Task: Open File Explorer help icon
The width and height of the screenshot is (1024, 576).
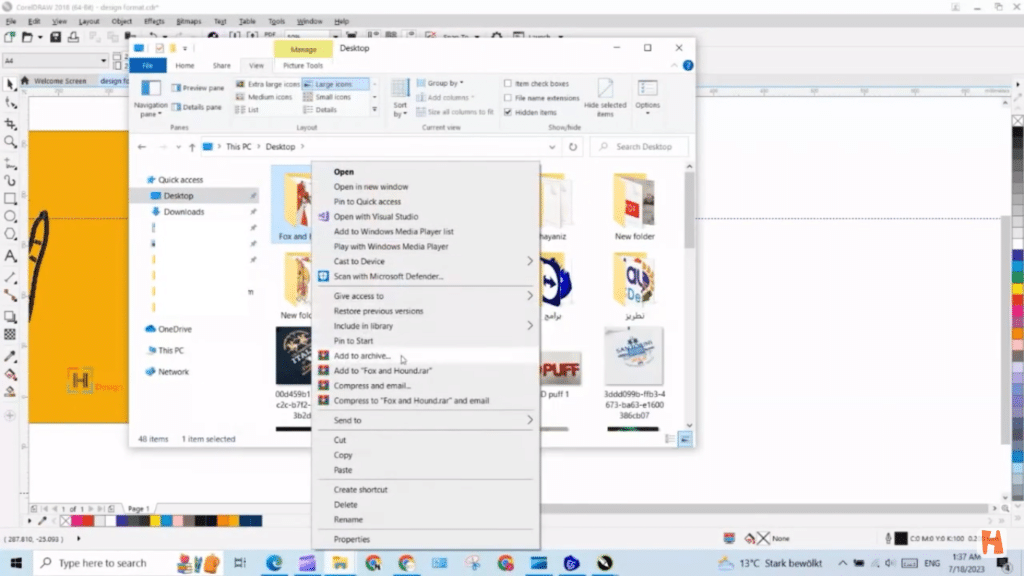Action: click(688, 65)
